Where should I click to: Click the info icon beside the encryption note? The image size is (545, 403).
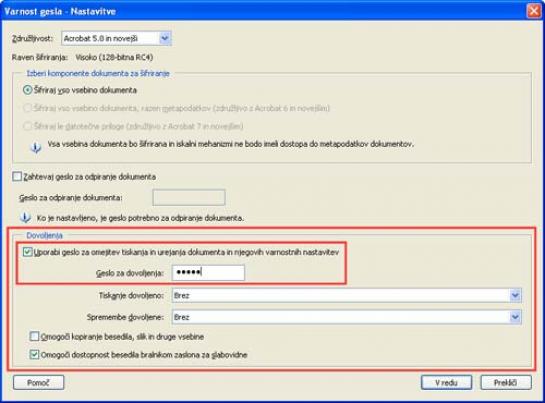pyautogui.click(x=35, y=147)
